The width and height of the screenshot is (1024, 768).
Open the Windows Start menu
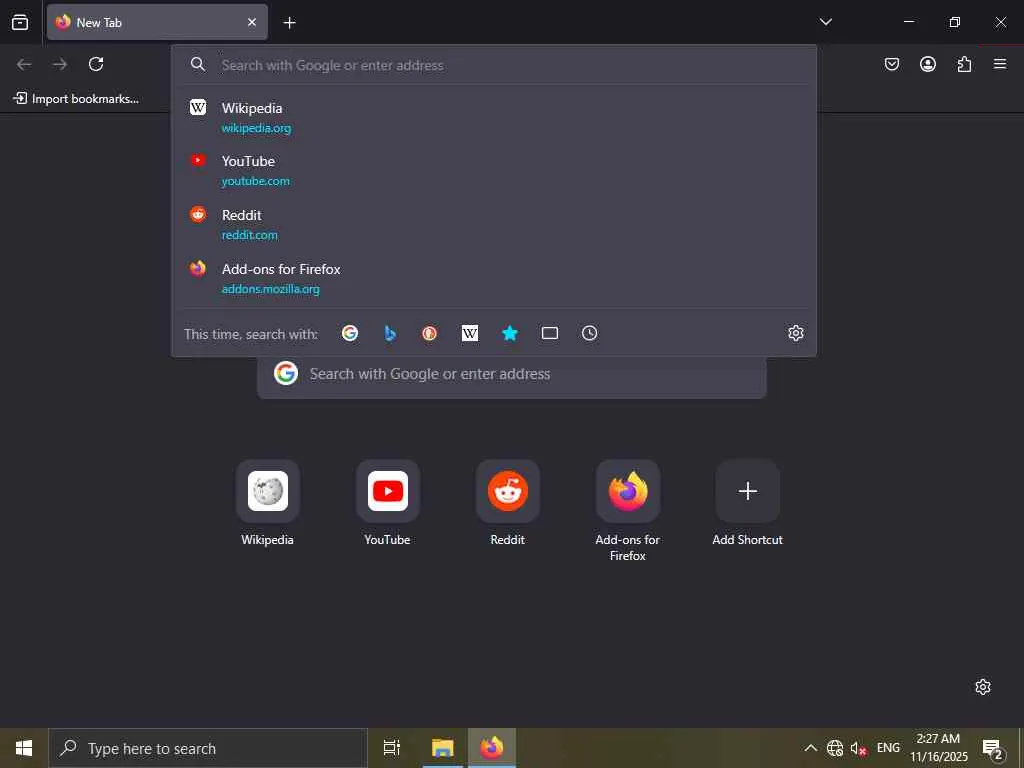[24, 748]
